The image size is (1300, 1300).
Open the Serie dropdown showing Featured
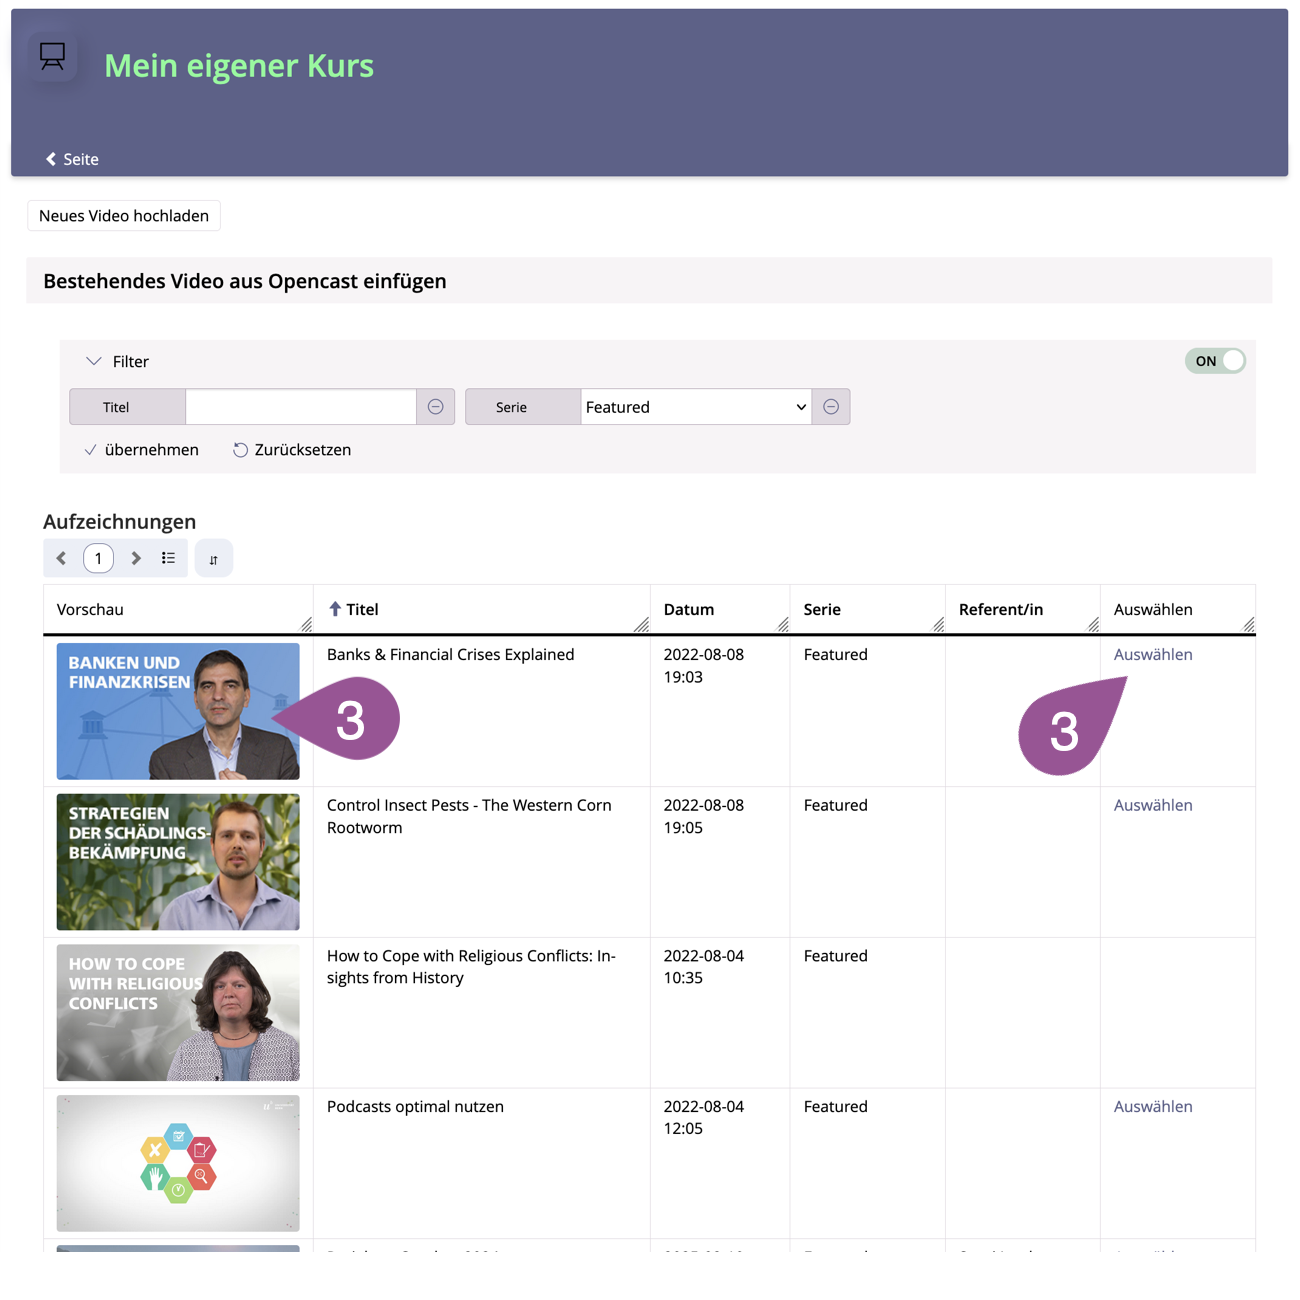tap(696, 407)
